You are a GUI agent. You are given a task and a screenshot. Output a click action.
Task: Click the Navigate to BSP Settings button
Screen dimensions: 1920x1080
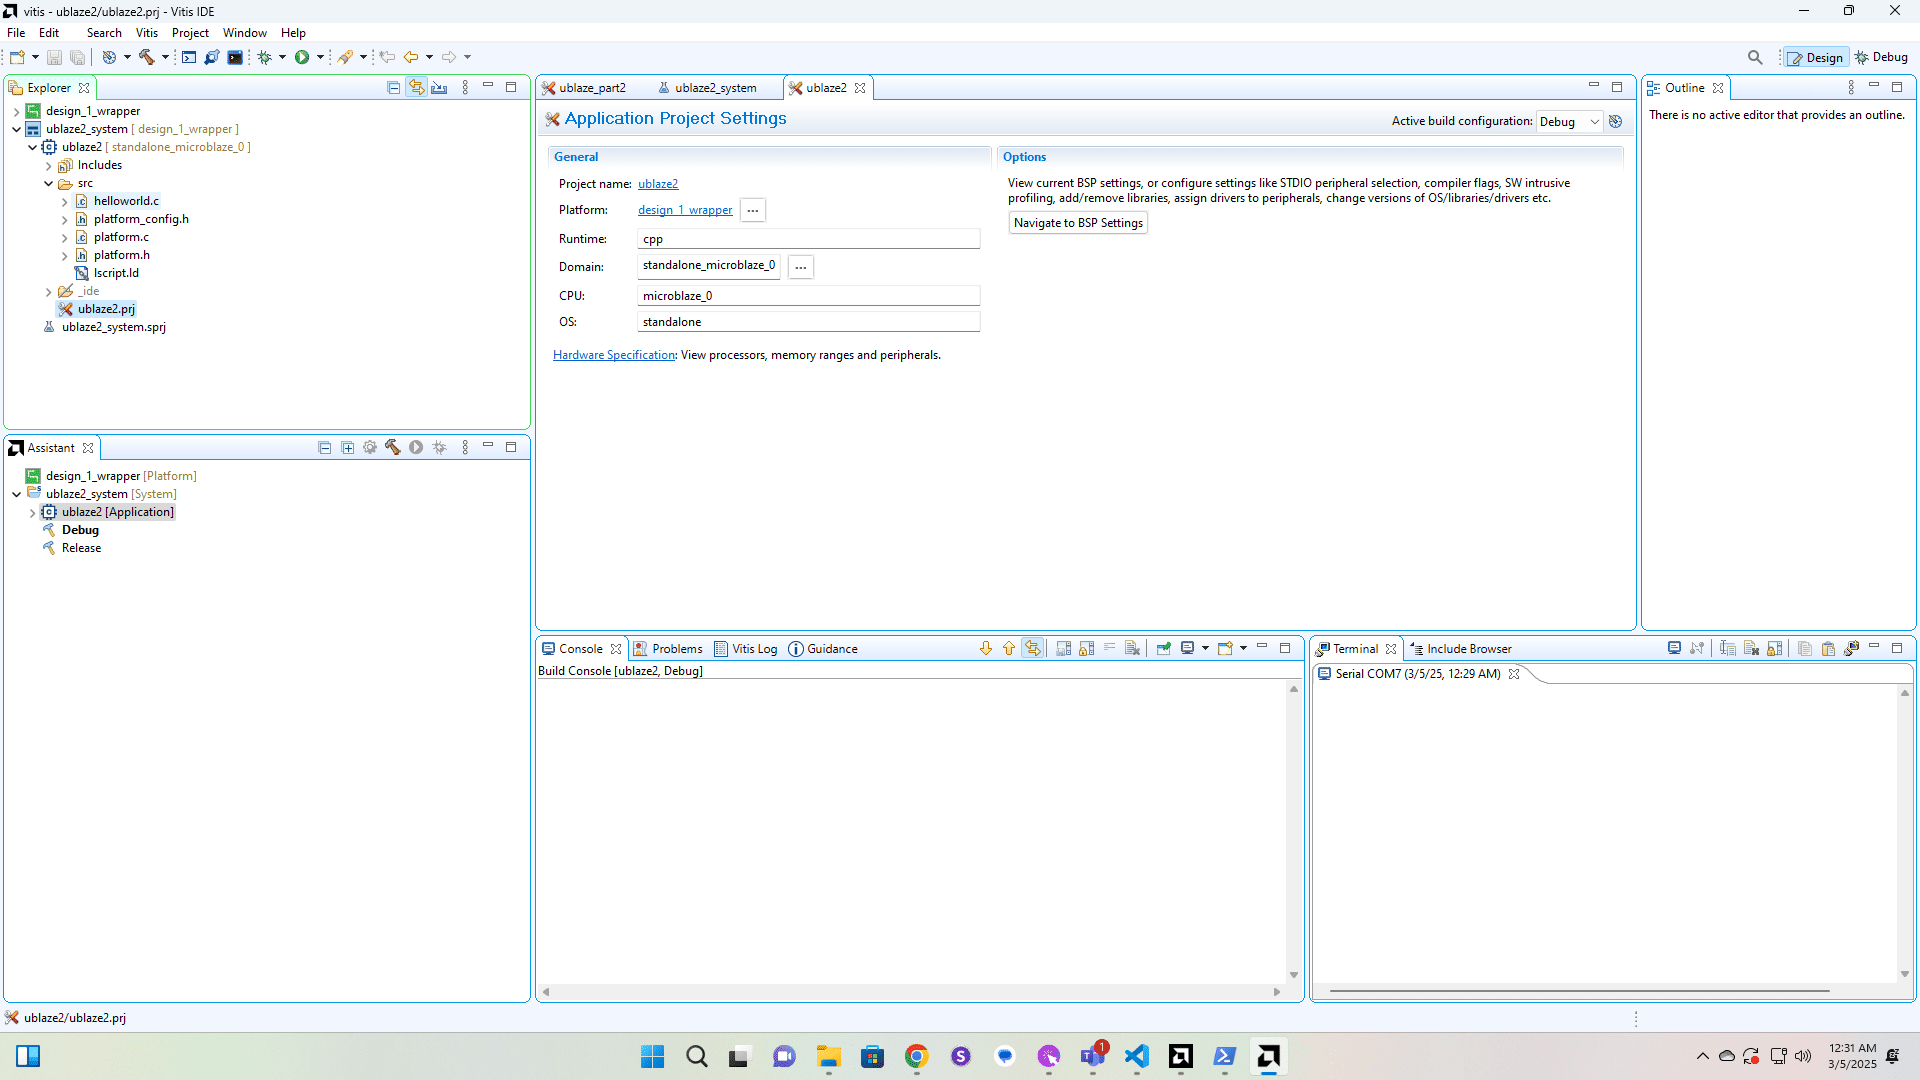pyautogui.click(x=1078, y=222)
